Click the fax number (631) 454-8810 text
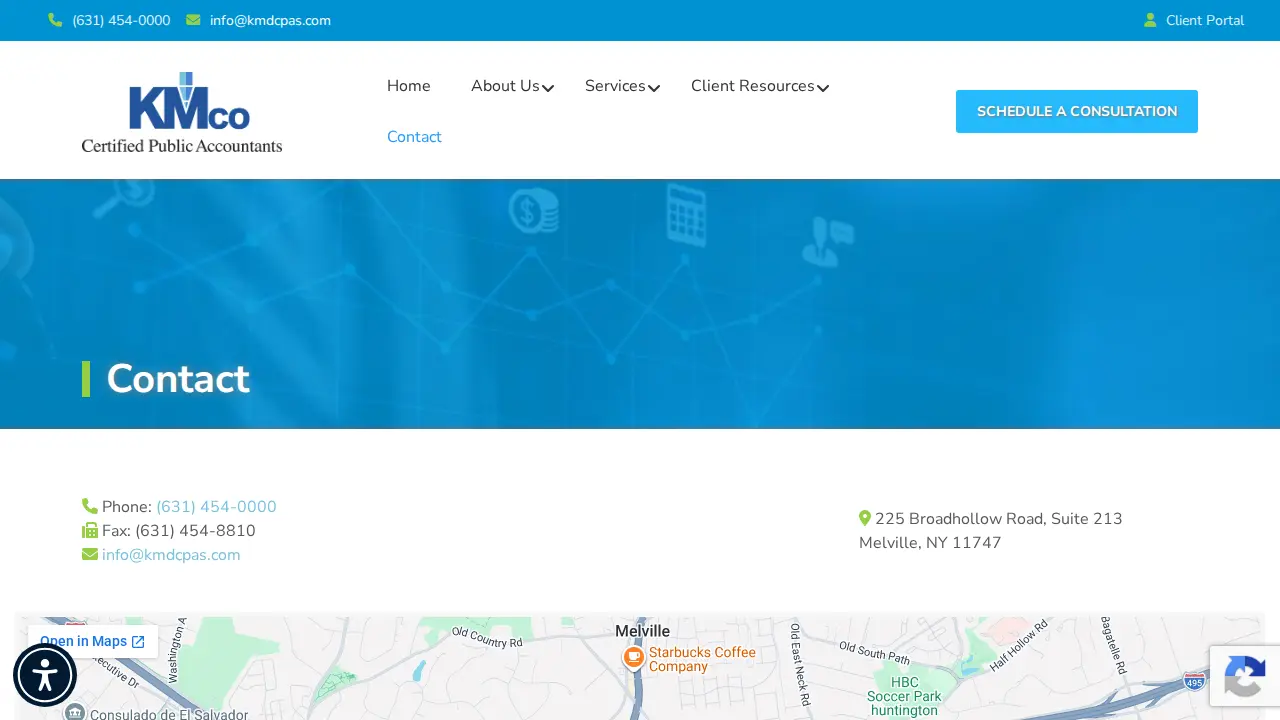The width and height of the screenshot is (1280, 720). coord(195,531)
